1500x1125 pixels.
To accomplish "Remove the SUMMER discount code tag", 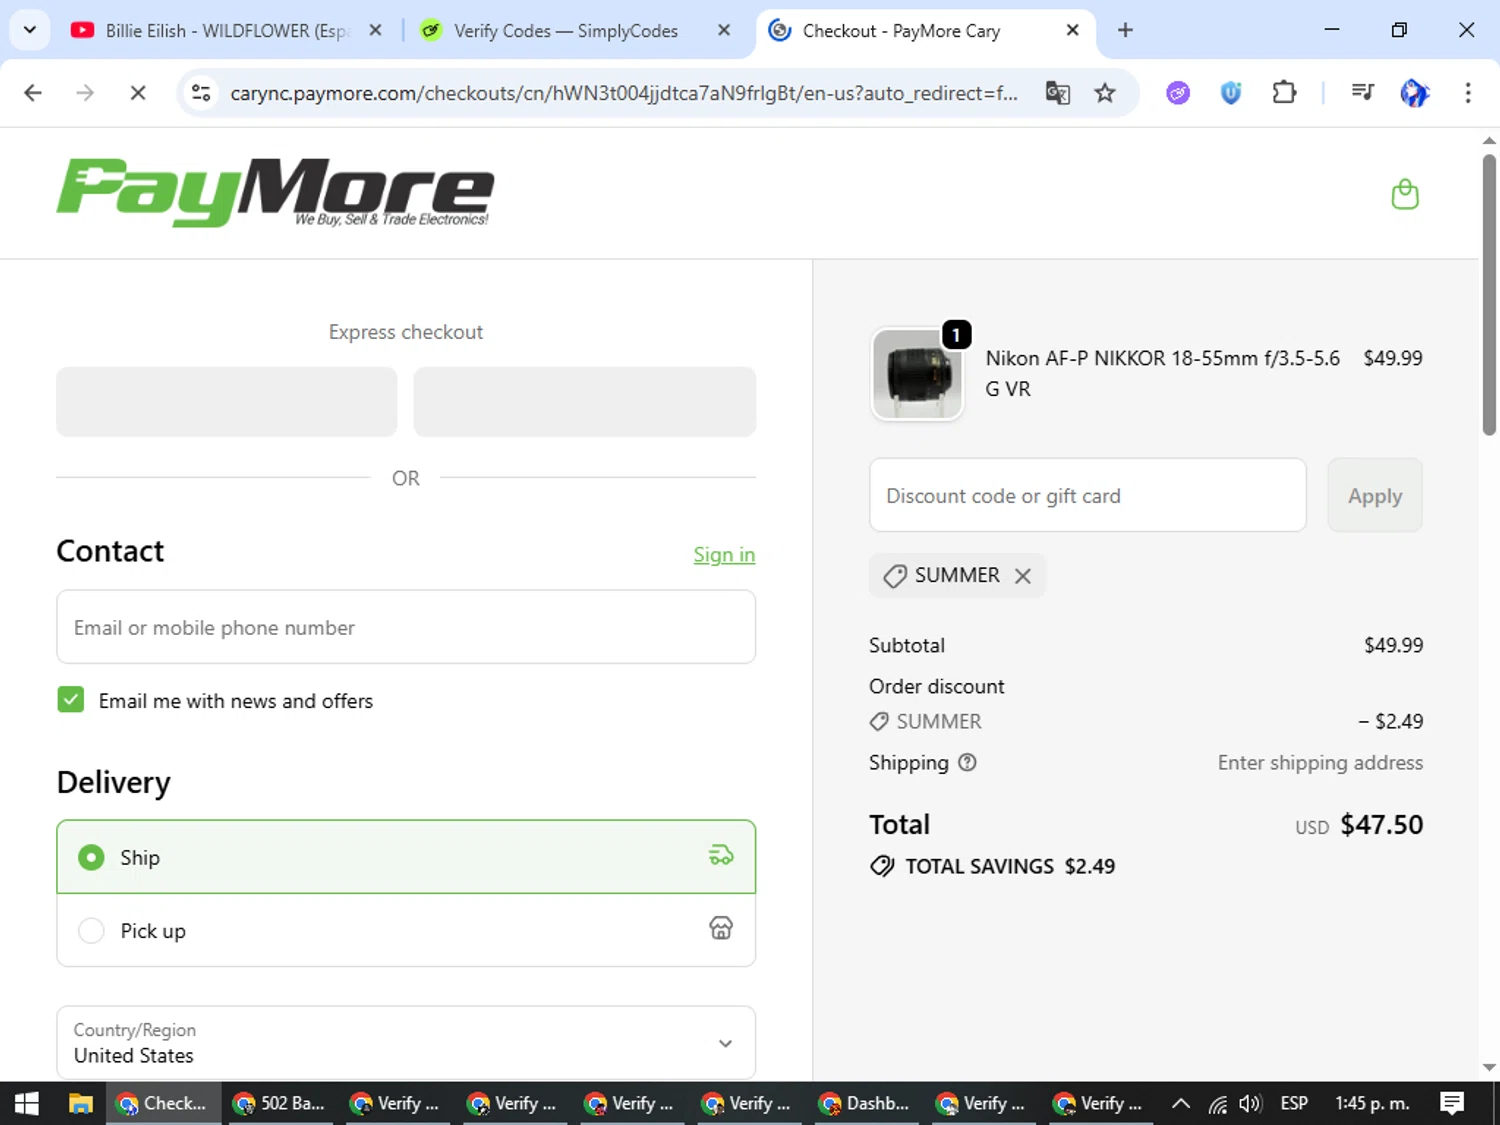I will (x=1022, y=576).
